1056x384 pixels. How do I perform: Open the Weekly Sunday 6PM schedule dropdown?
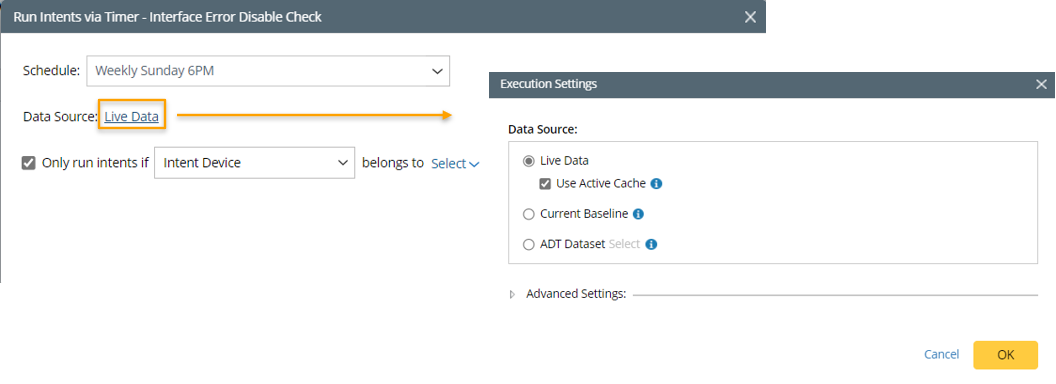point(268,71)
